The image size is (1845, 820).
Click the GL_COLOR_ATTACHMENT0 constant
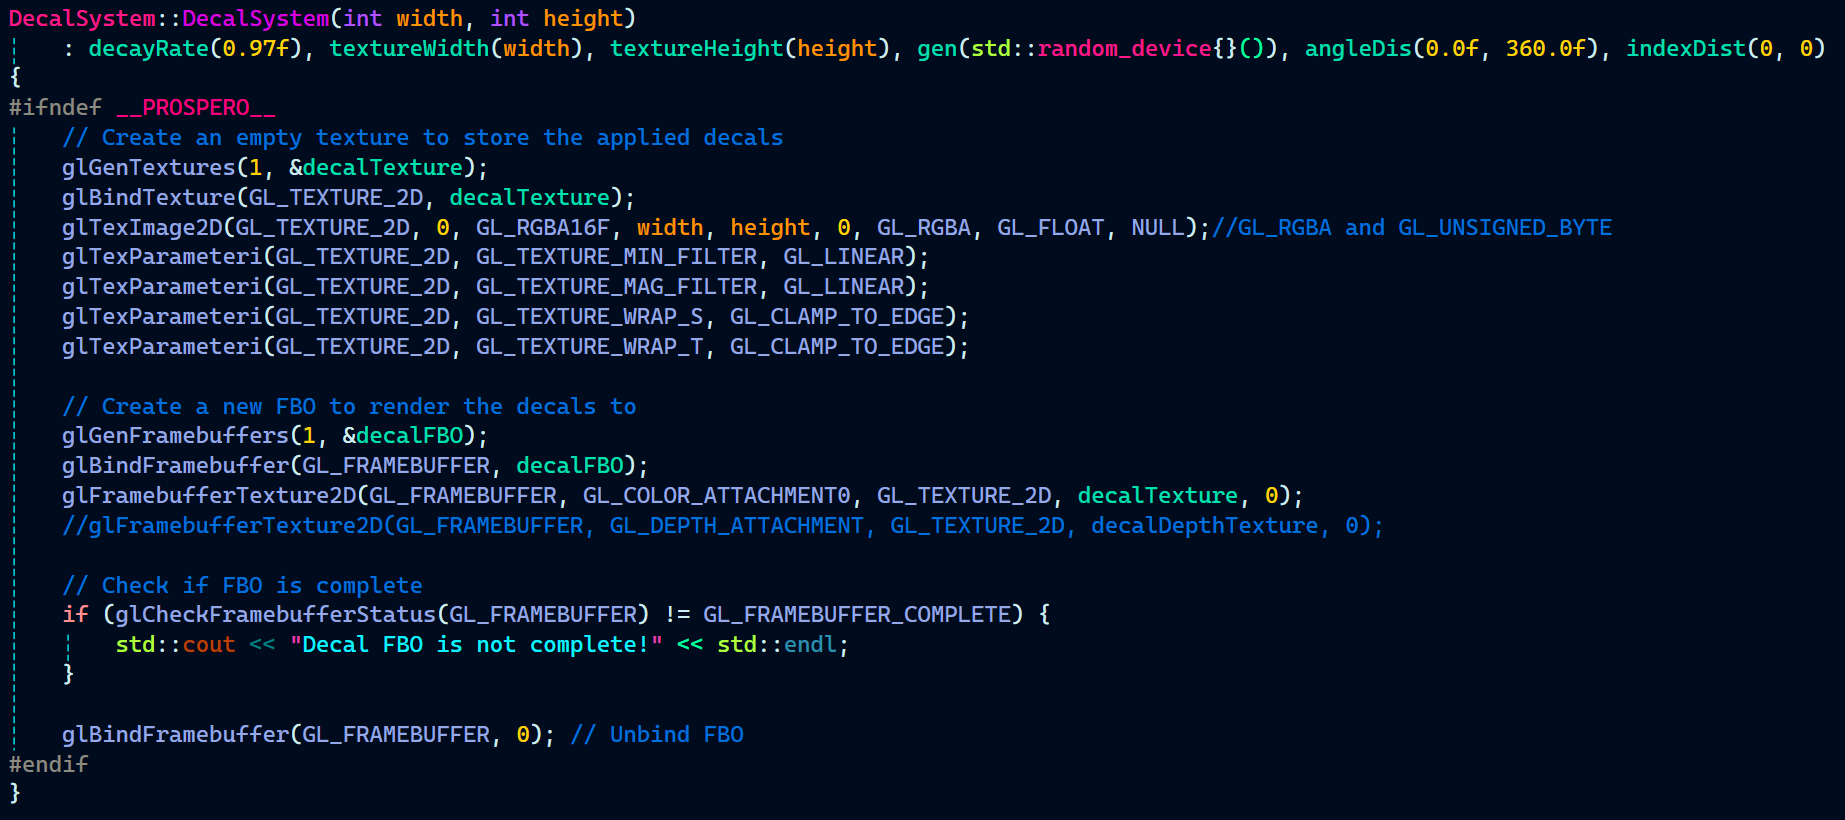(x=716, y=496)
